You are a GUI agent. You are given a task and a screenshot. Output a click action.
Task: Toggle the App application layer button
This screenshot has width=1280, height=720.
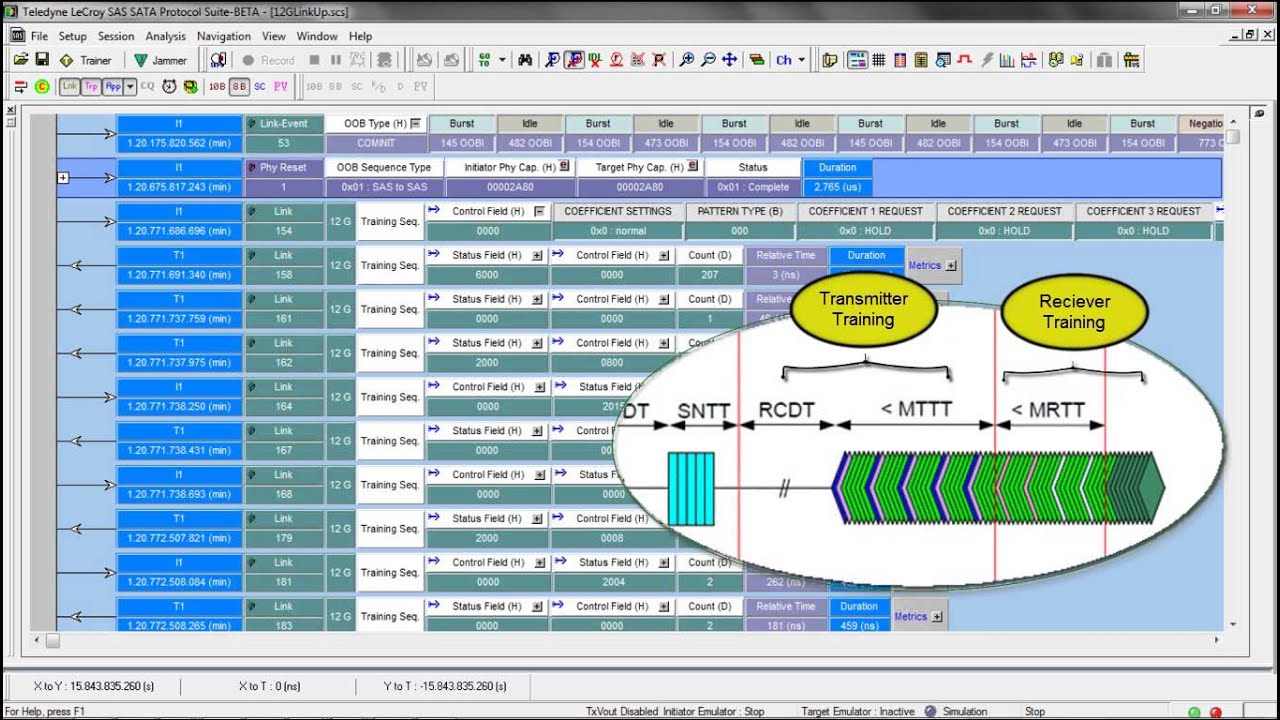[113, 86]
